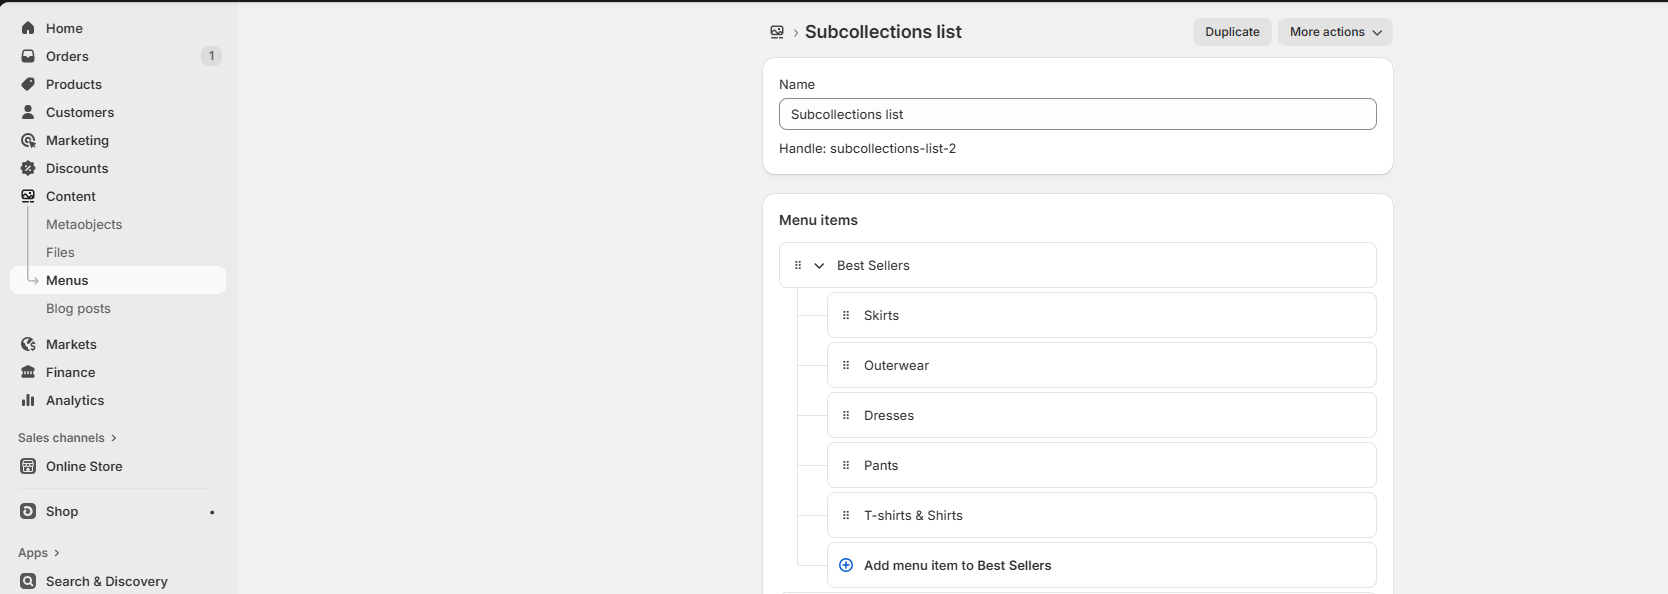Click the Search & Discovery app icon
This screenshot has width=1668, height=594.
click(x=28, y=581)
